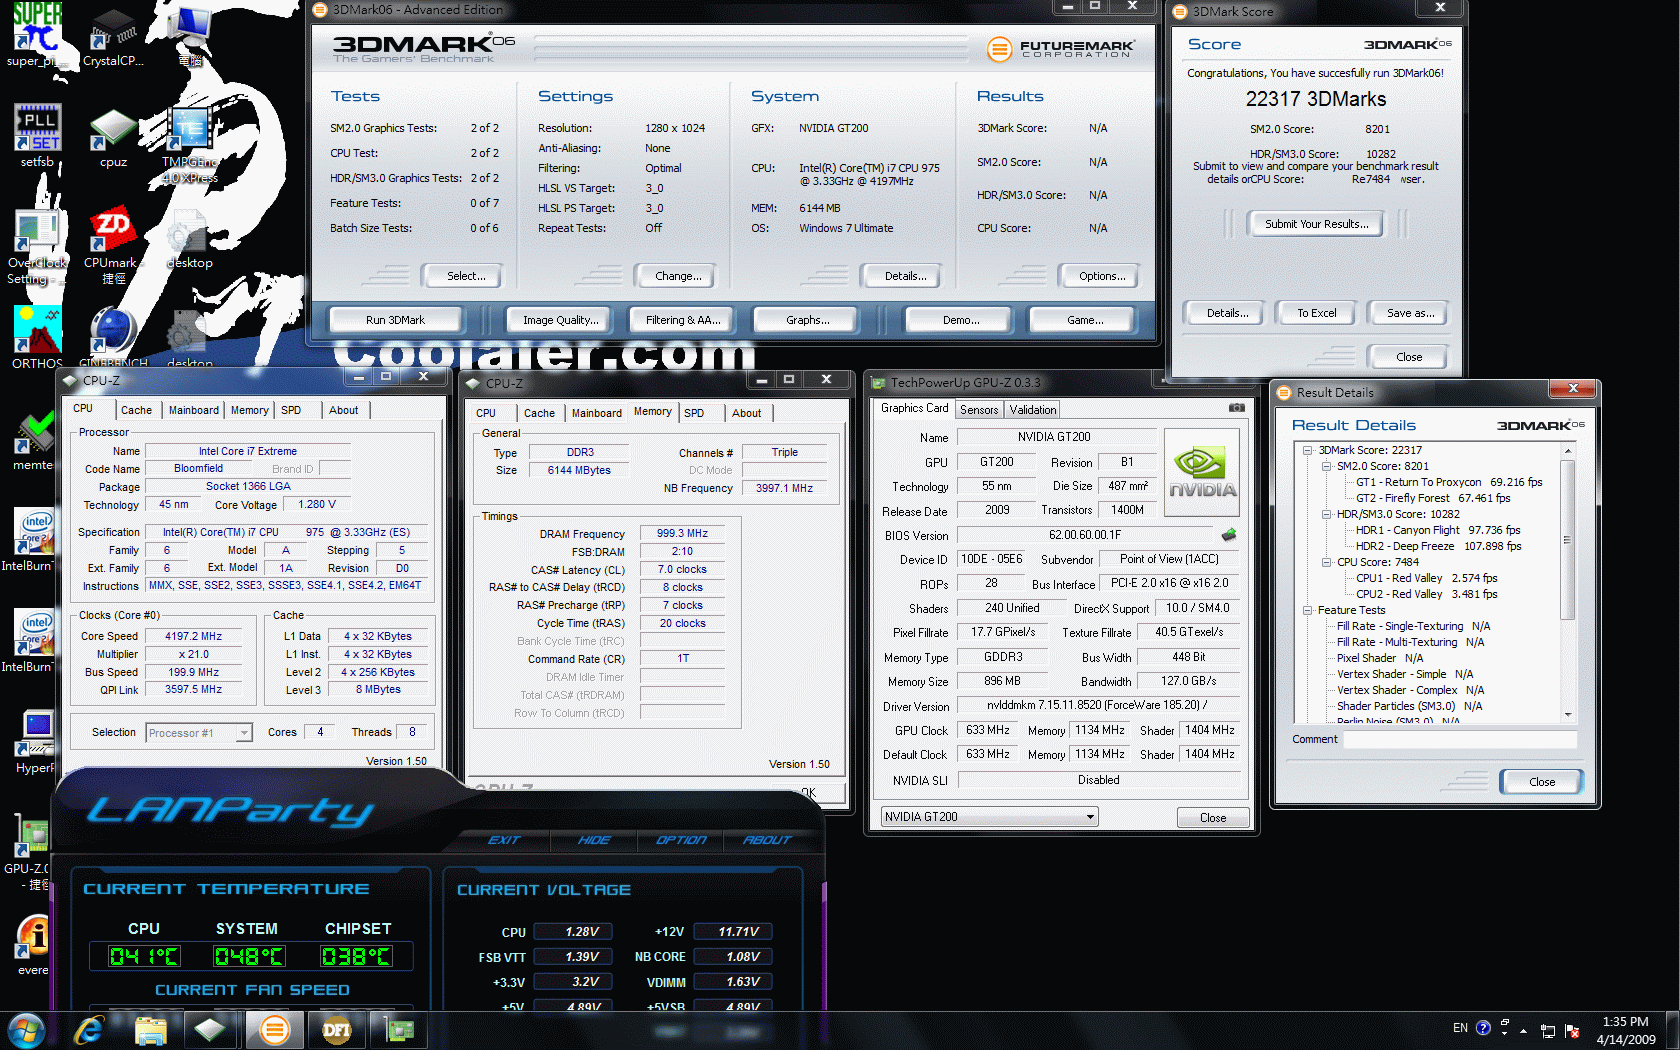Click the Windows Start orb
The height and width of the screenshot is (1050, 1680).
pos(27,1029)
